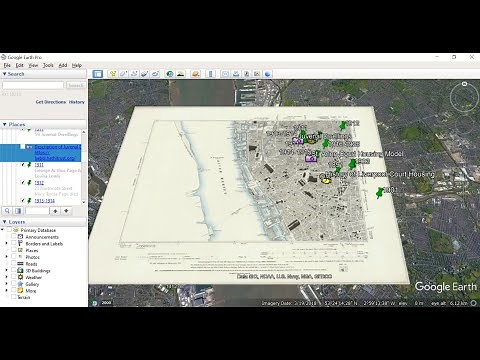Image resolution: width=480 pixels, height=360 pixels.
Task: Click the Add Image Overlay icon
Action: (144, 74)
